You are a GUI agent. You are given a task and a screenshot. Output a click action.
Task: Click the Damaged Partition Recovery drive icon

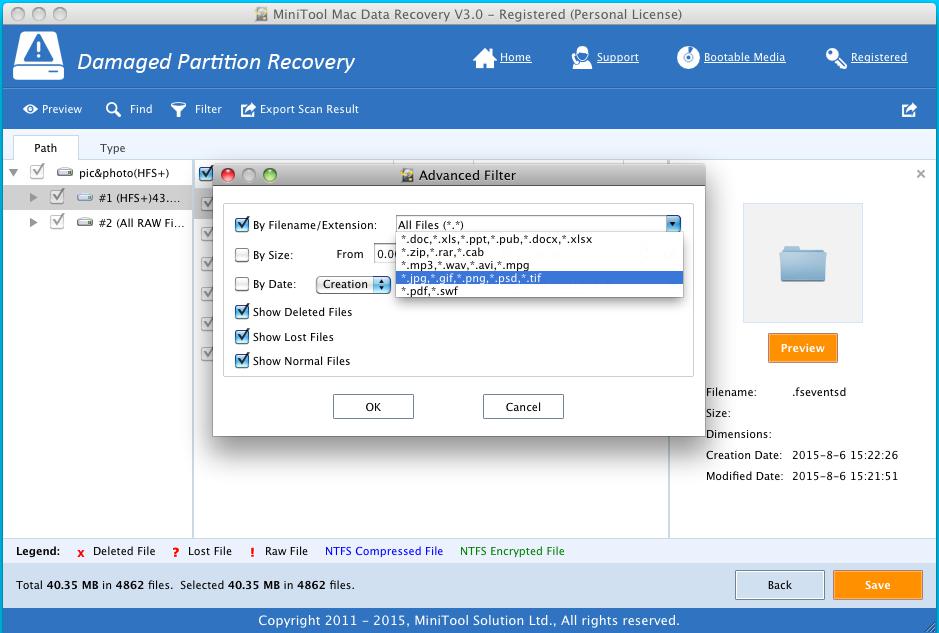tap(38, 56)
